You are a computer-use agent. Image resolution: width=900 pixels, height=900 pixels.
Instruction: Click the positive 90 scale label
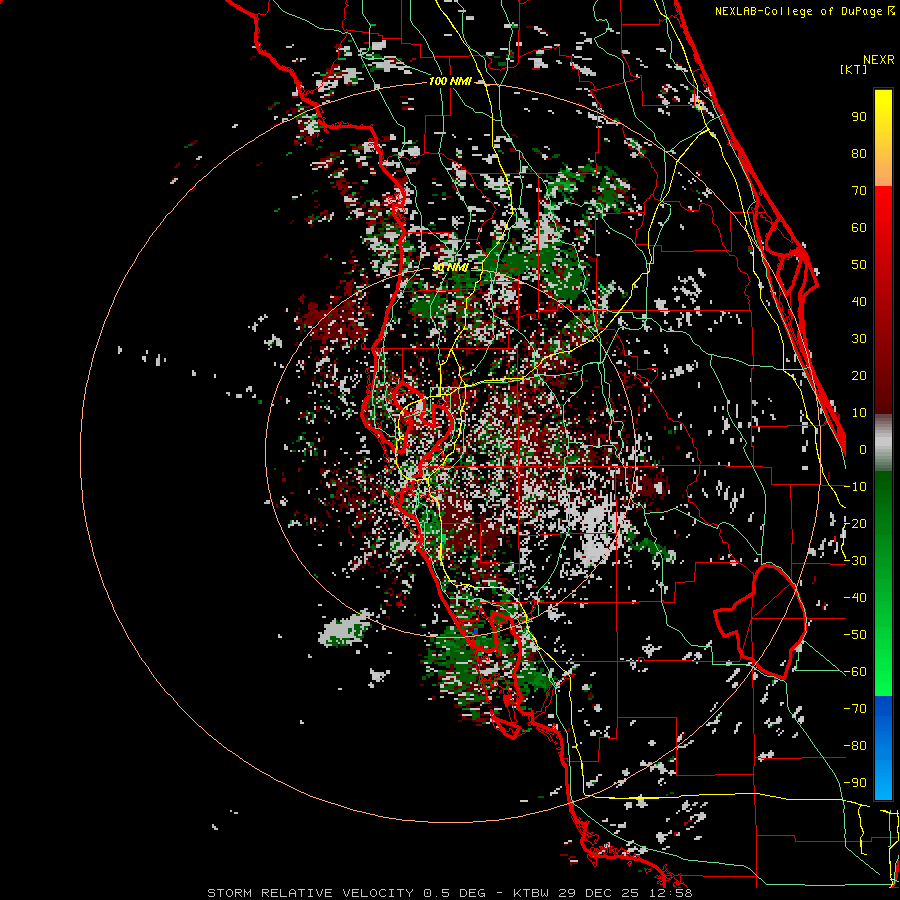click(x=859, y=117)
